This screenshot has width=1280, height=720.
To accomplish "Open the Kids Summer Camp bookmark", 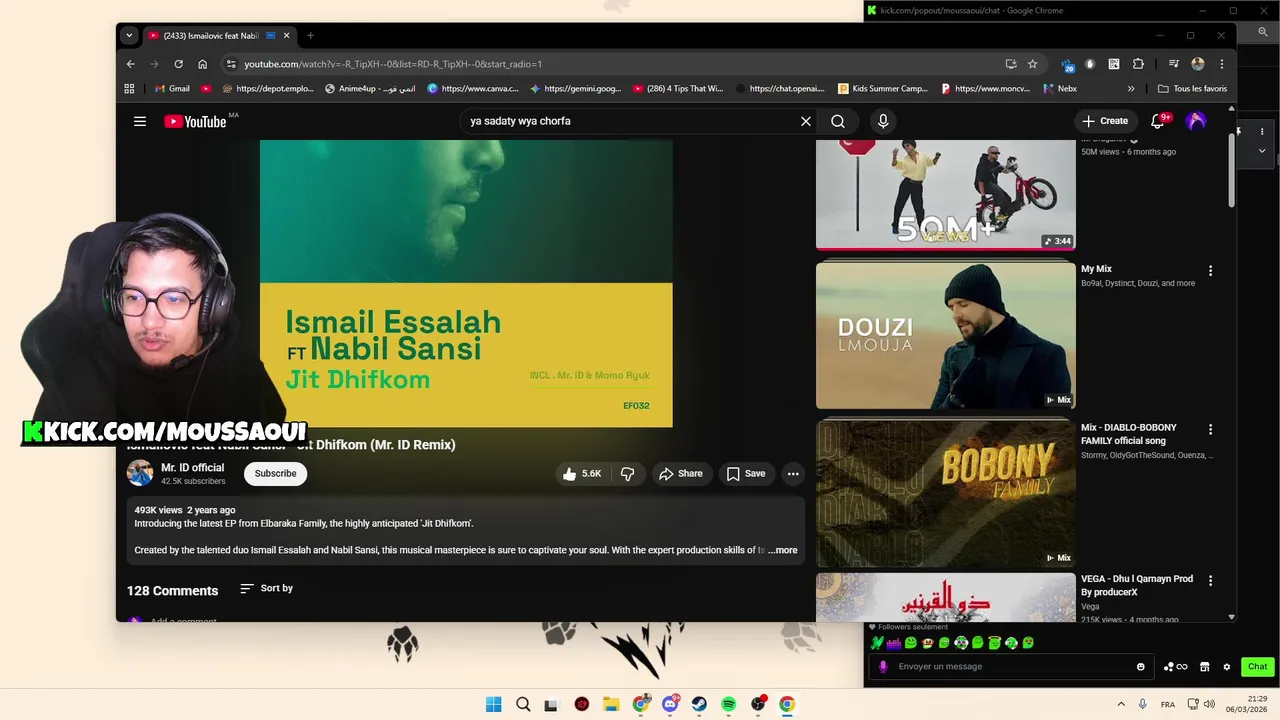I will click(x=883, y=89).
